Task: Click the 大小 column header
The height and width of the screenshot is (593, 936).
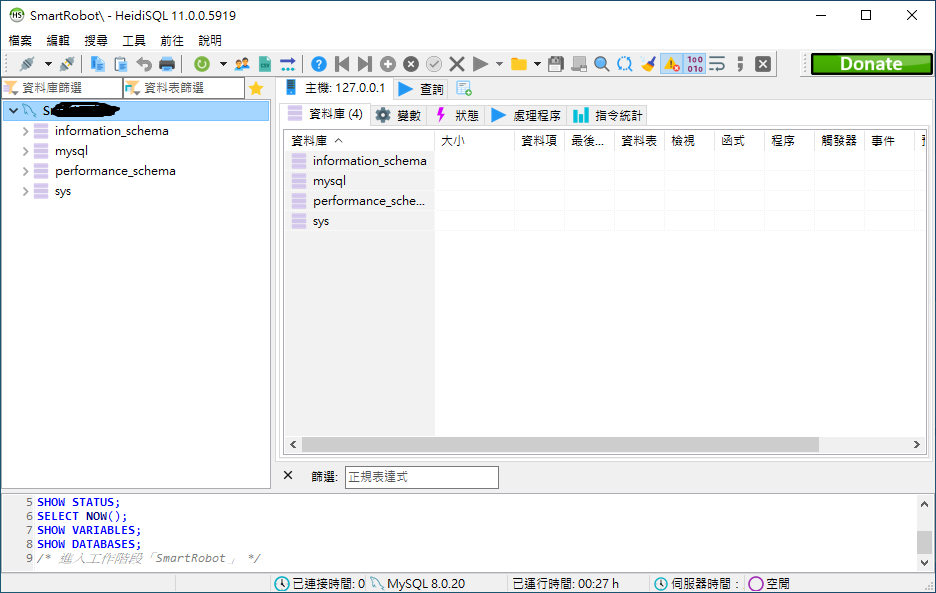Action: pos(475,141)
